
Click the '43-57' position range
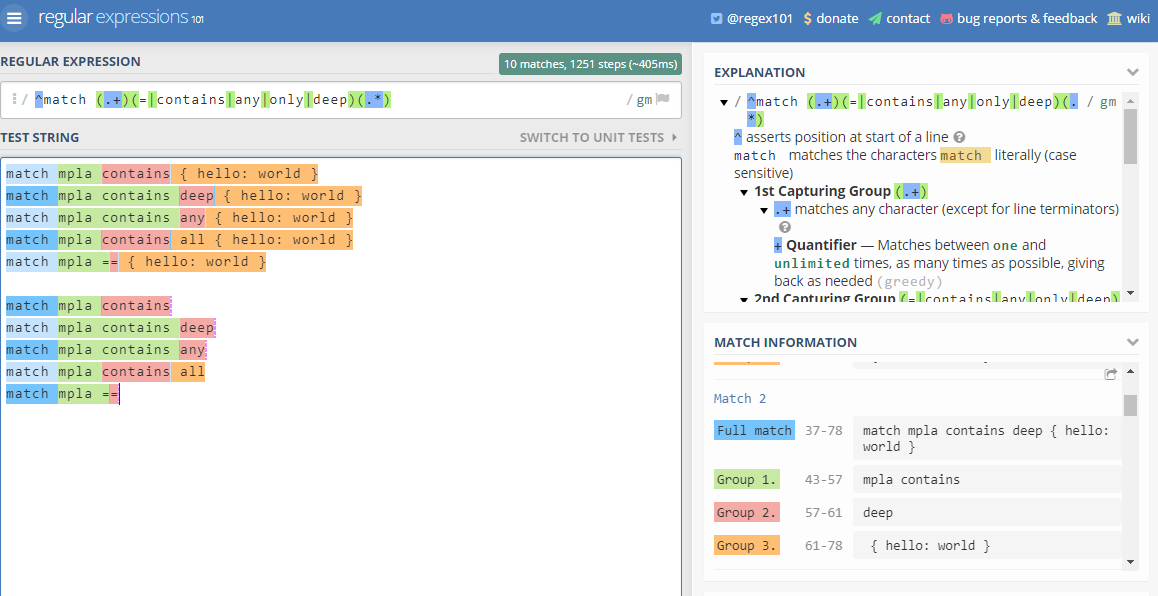[823, 479]
